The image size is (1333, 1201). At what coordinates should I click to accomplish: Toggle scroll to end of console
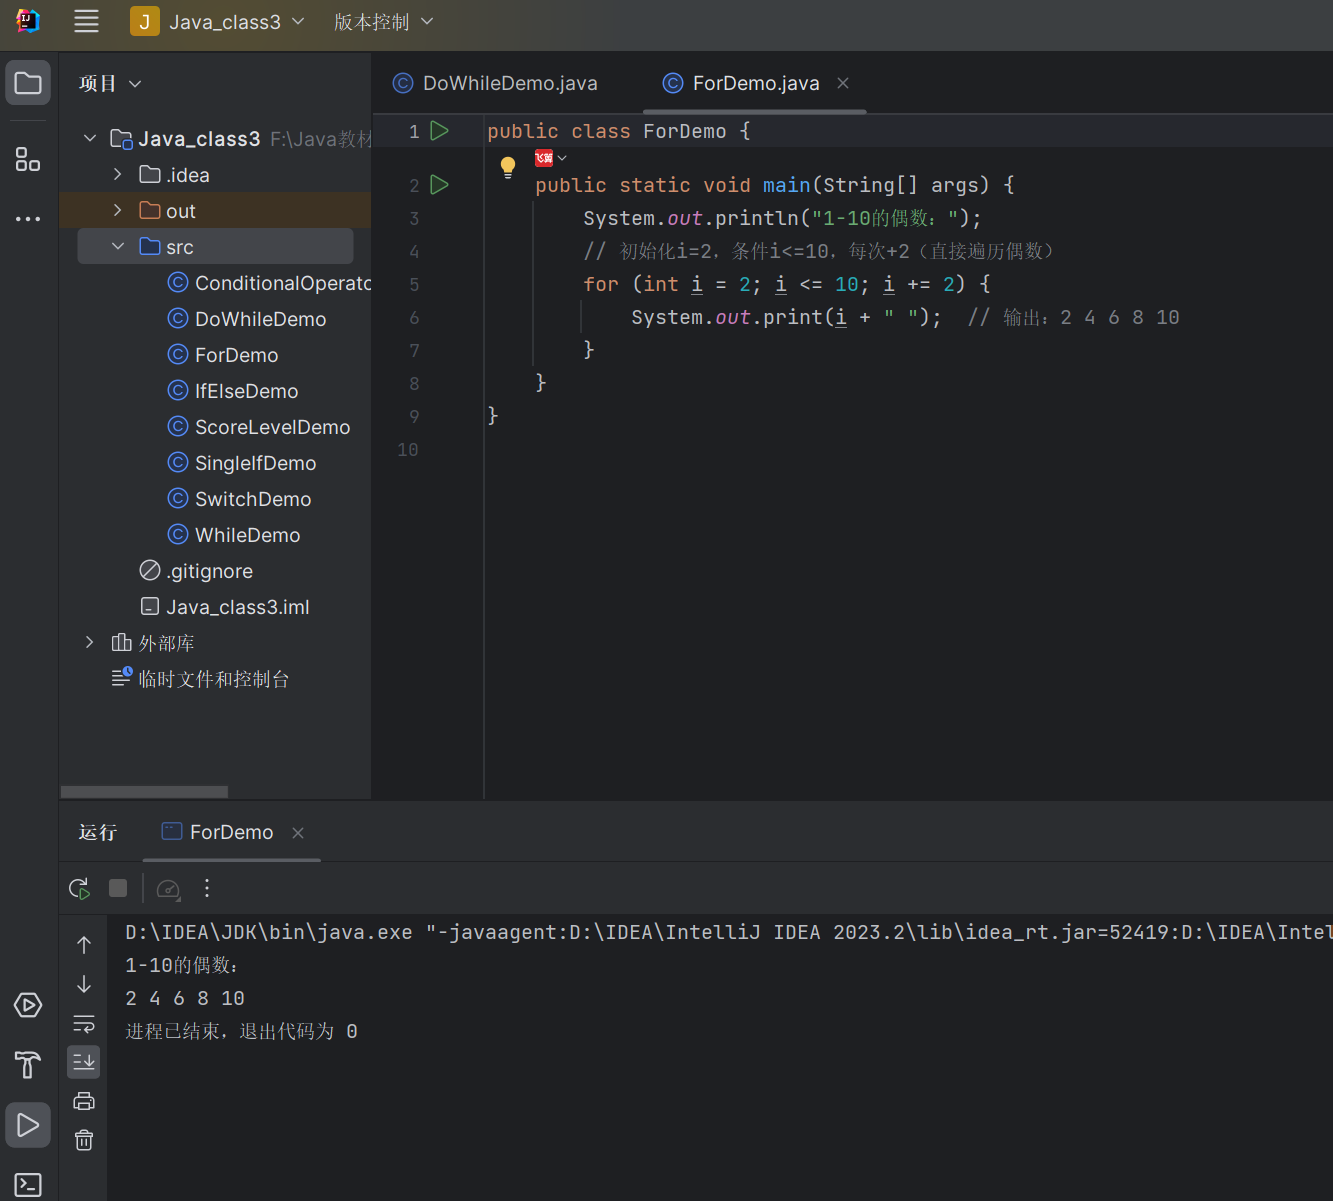click(84, 1062)
